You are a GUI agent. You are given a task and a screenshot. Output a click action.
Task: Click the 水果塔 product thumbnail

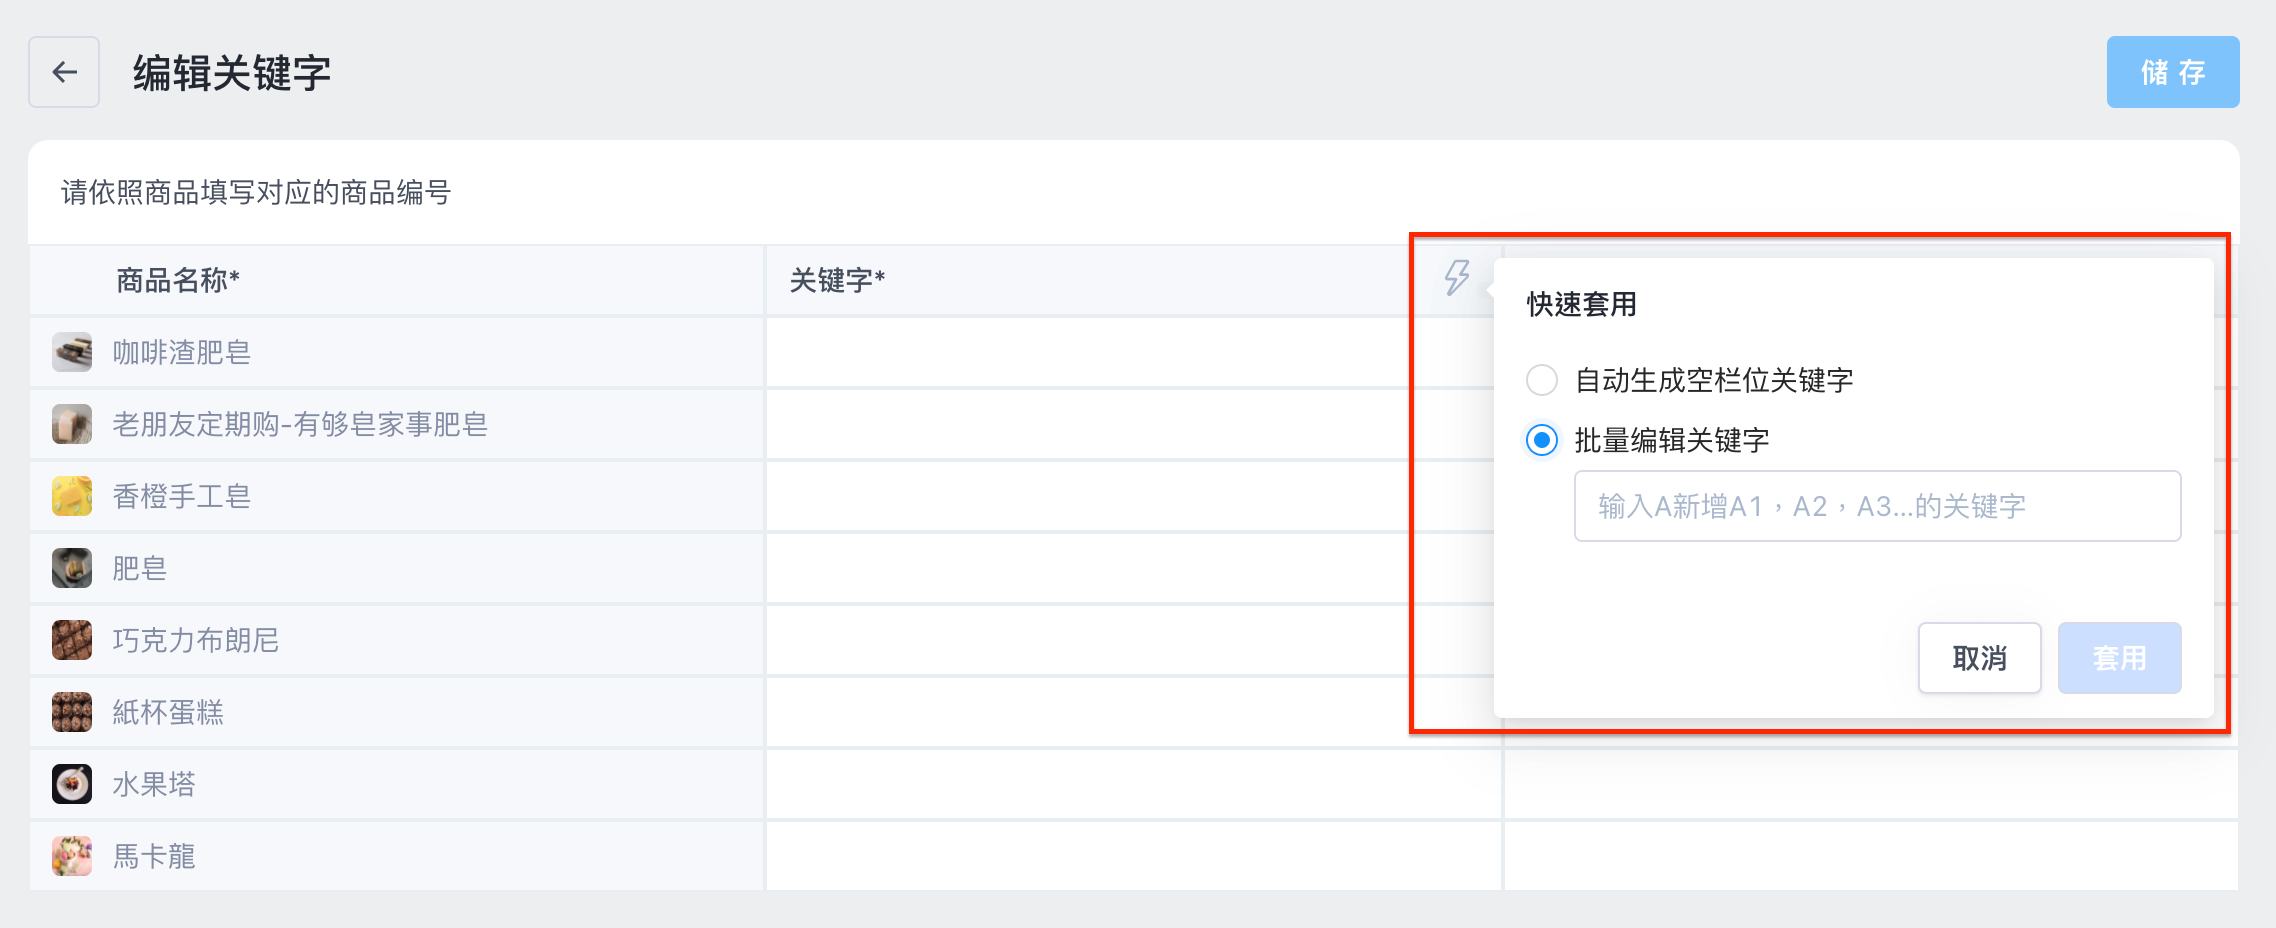point(72,784)
